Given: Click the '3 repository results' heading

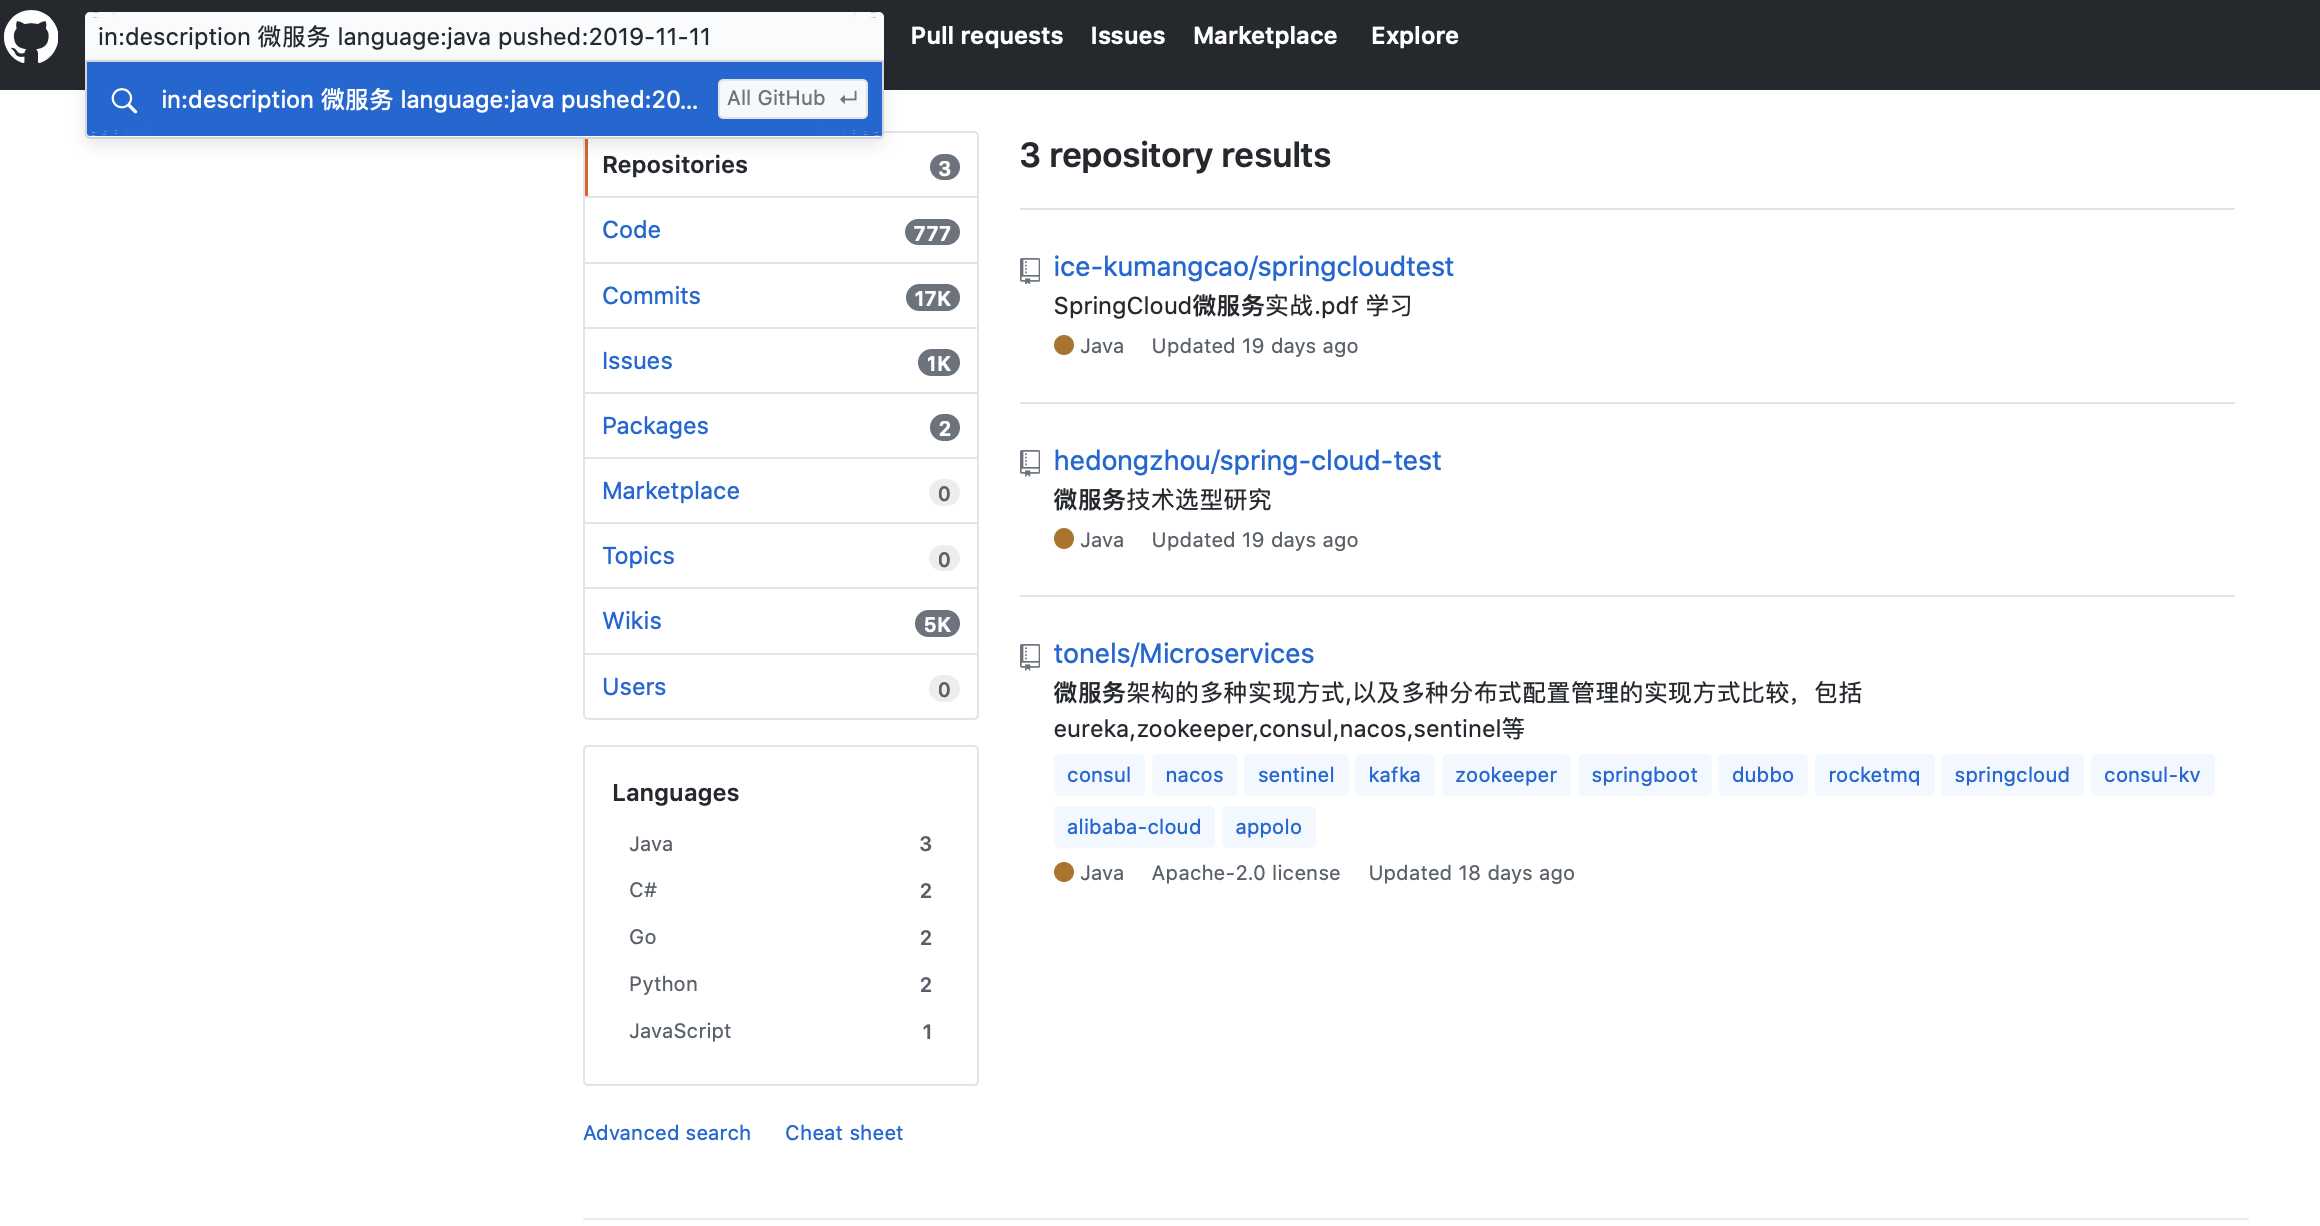Looking at the screenshot, I should (x=1175, y=155).
